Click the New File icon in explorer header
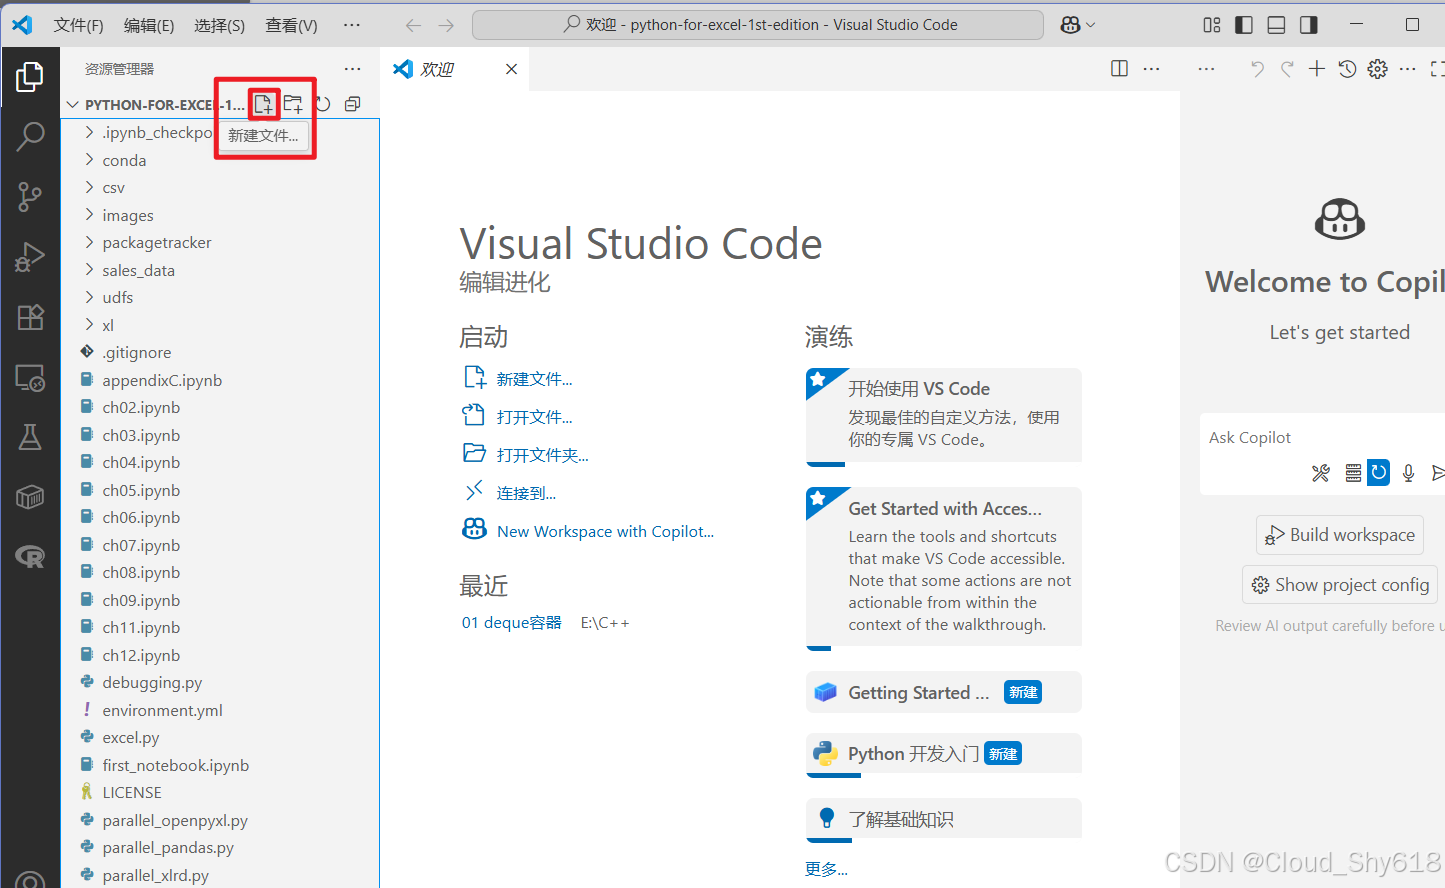 (263, 104)
